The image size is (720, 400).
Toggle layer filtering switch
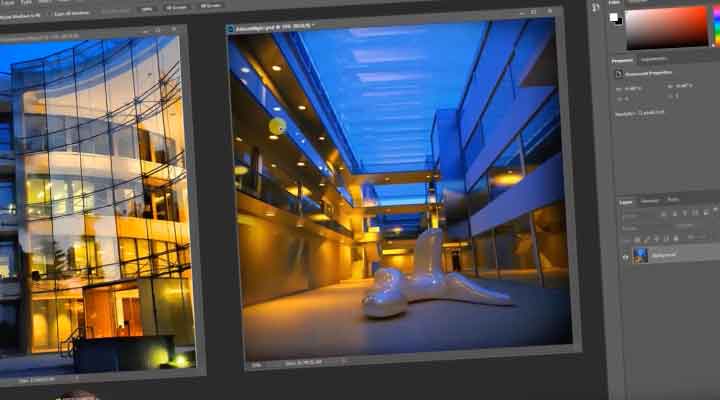pyautogui.click(x=715, y=211)
